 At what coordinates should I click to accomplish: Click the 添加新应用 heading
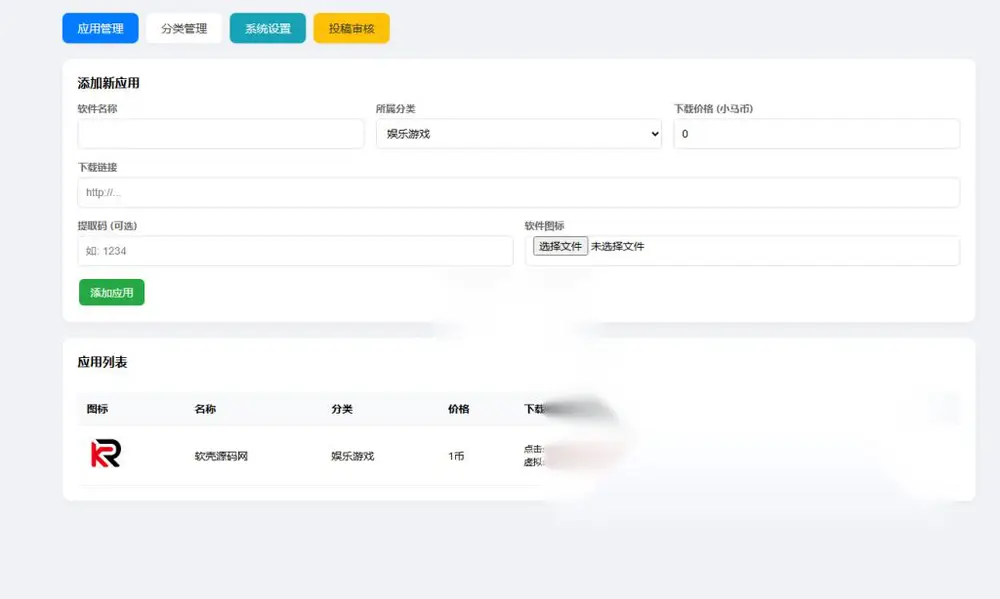coord(108,83)
